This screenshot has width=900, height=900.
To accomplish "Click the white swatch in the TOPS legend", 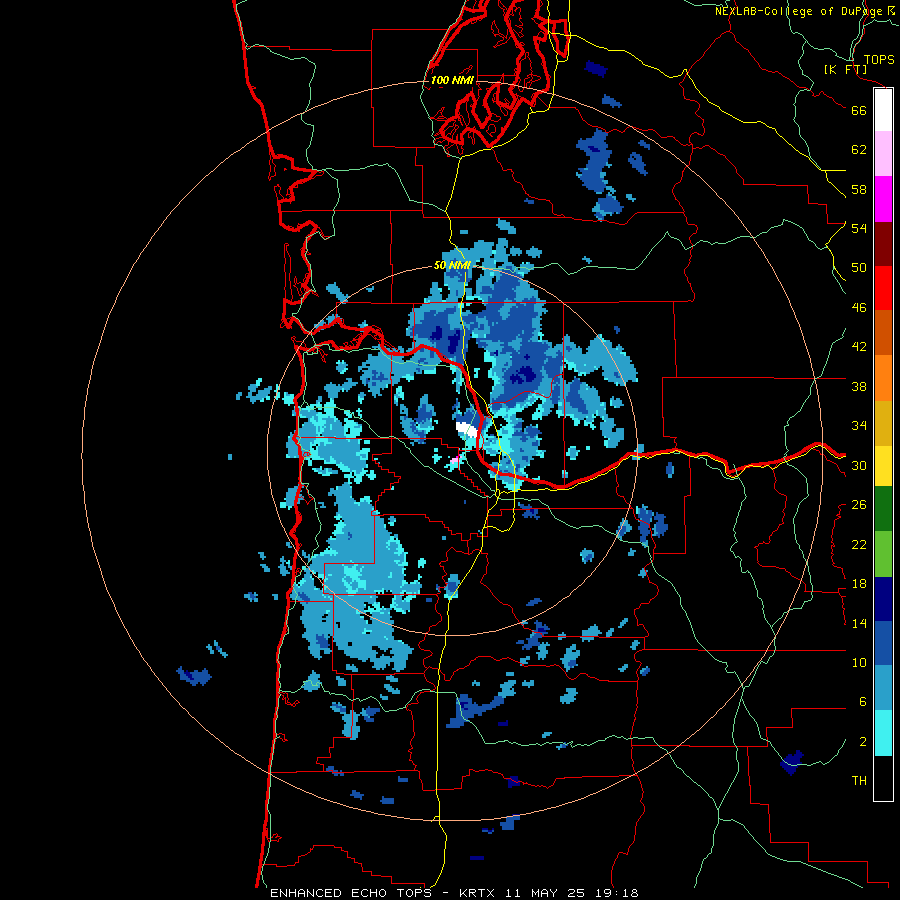I will click(x=883, y=110).
